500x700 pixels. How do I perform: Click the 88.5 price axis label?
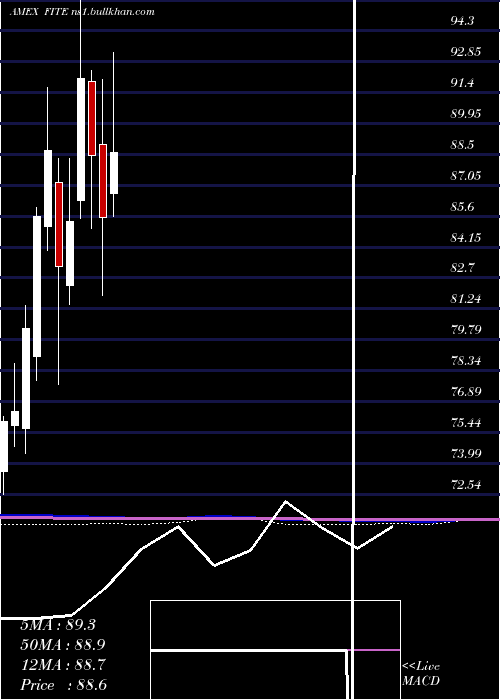pos(462,145)
